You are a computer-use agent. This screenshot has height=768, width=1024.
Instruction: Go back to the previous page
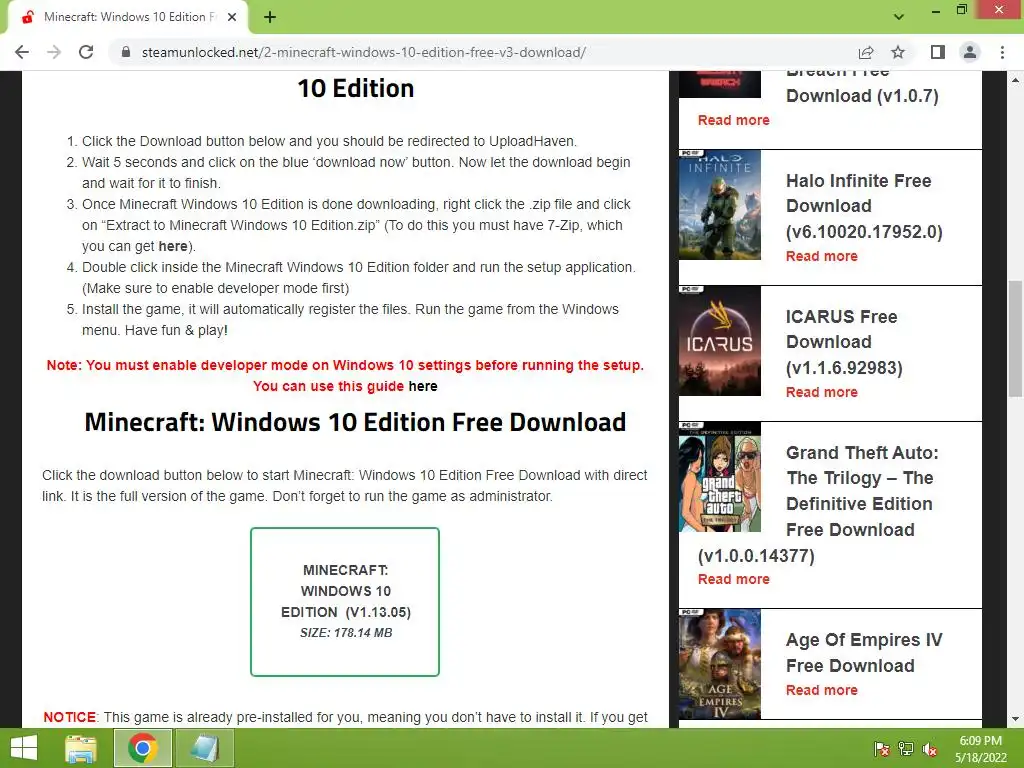22,52
